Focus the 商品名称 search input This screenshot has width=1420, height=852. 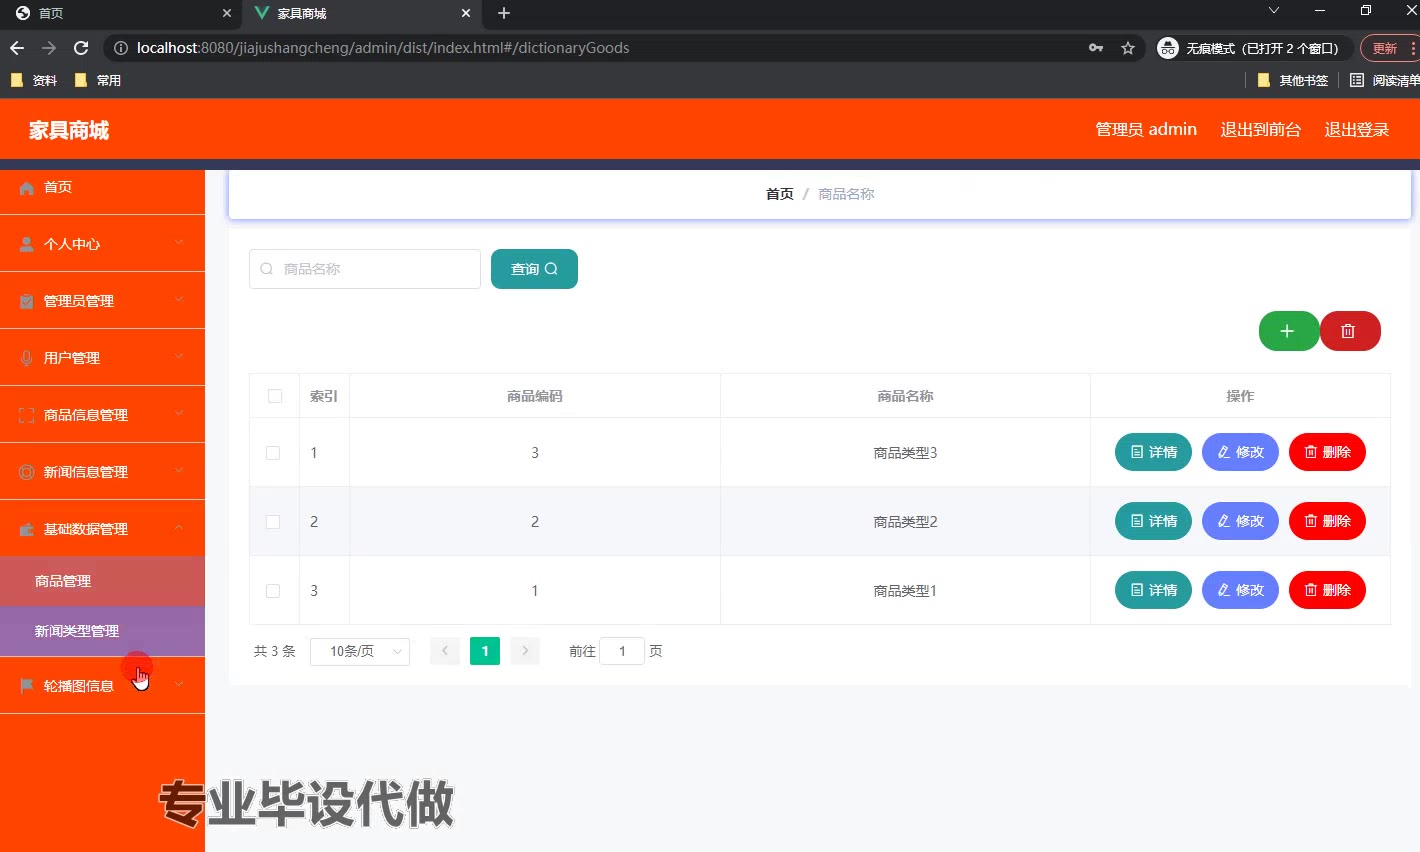[x=365, y=269]
